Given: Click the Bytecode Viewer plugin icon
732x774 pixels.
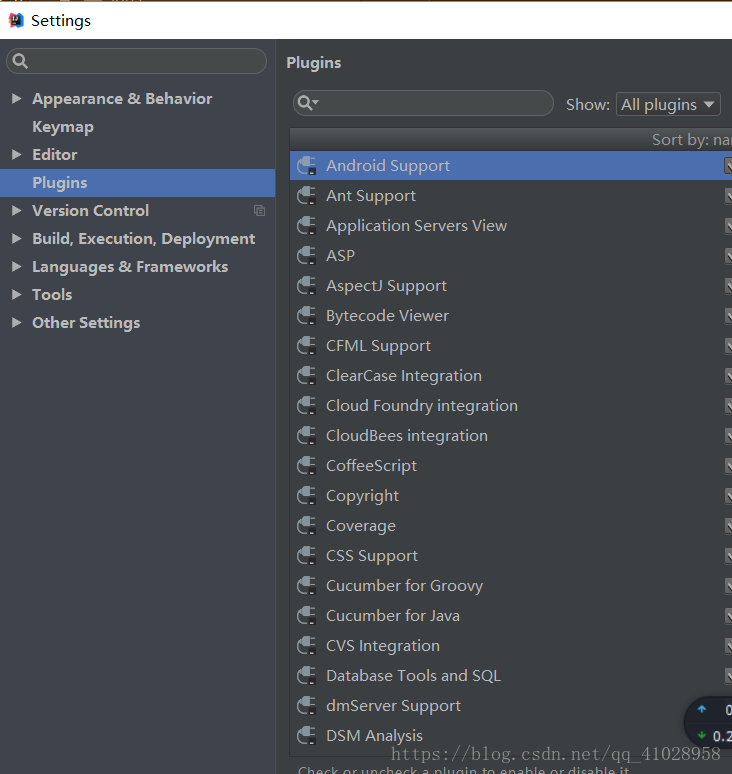Looking at the screenshot, I should coord(307,316).
